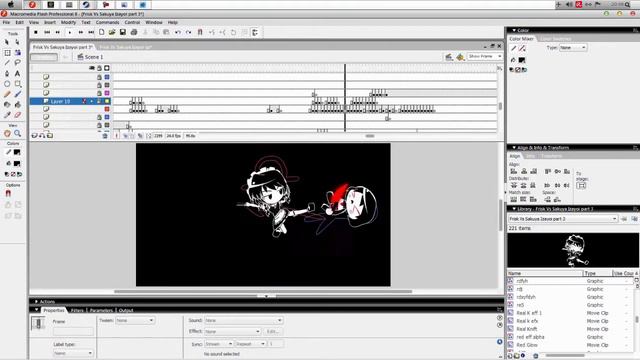Select the Eyedropper tool
The width and height of the screenshot is (640, 360).
(x=7, y=115)
